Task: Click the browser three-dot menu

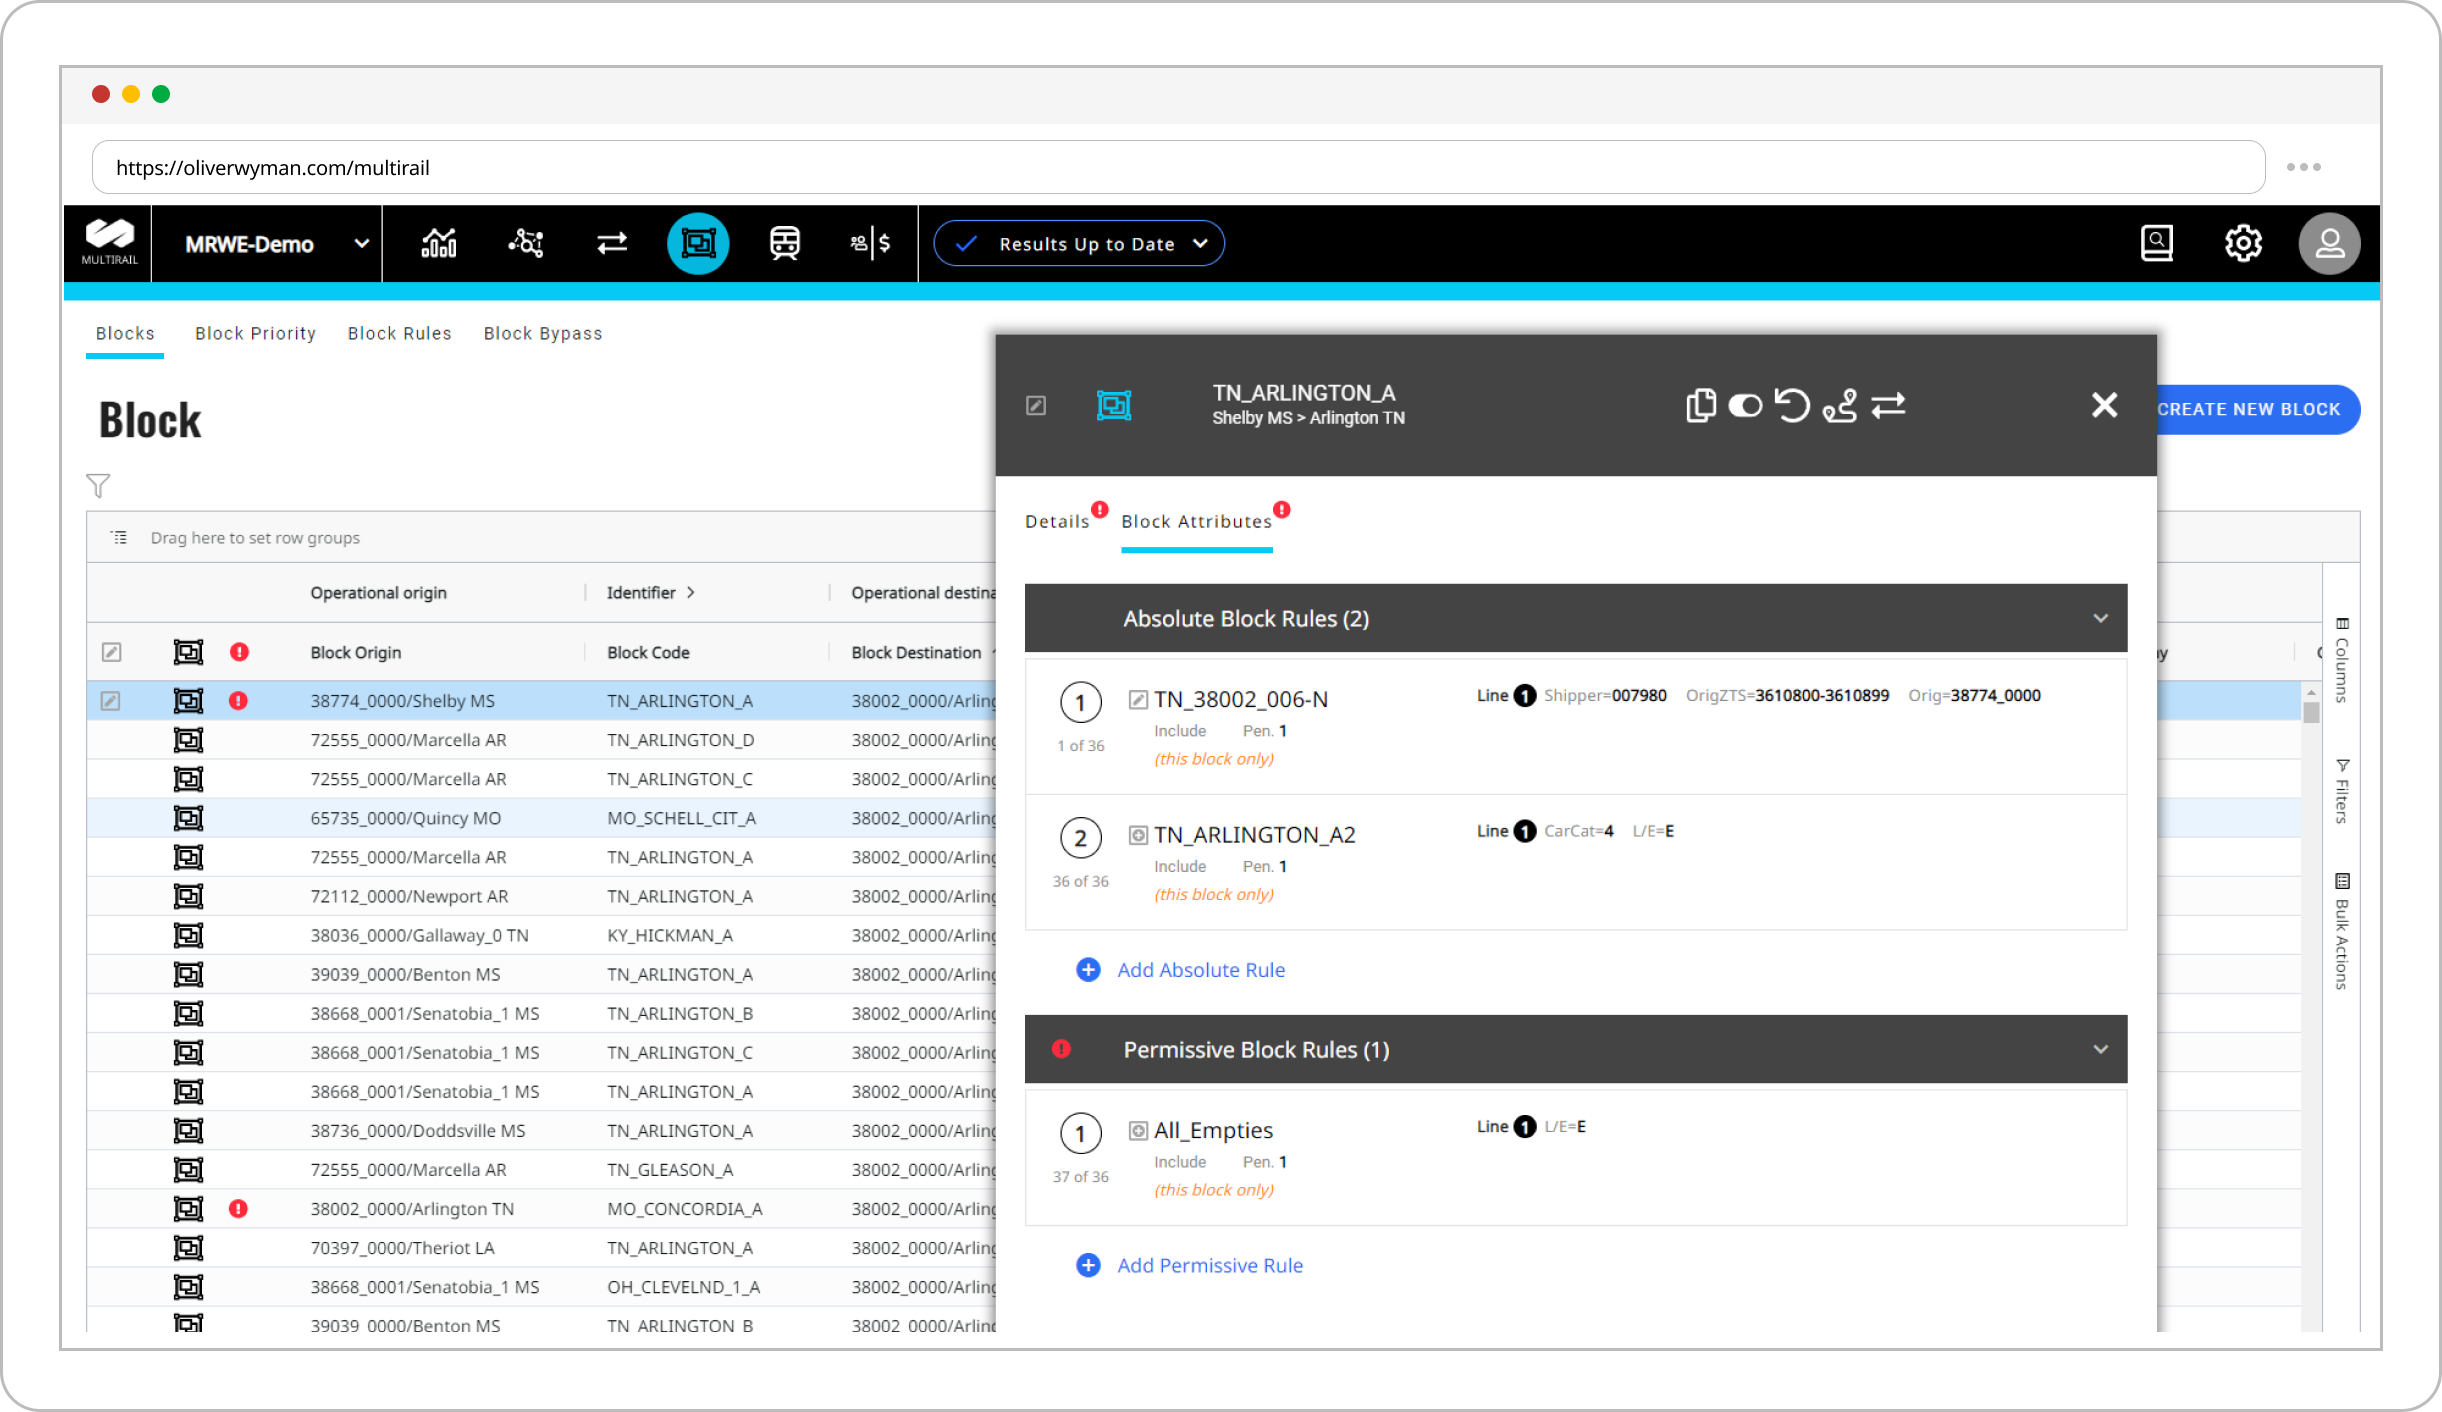Action: [2303, 167]
